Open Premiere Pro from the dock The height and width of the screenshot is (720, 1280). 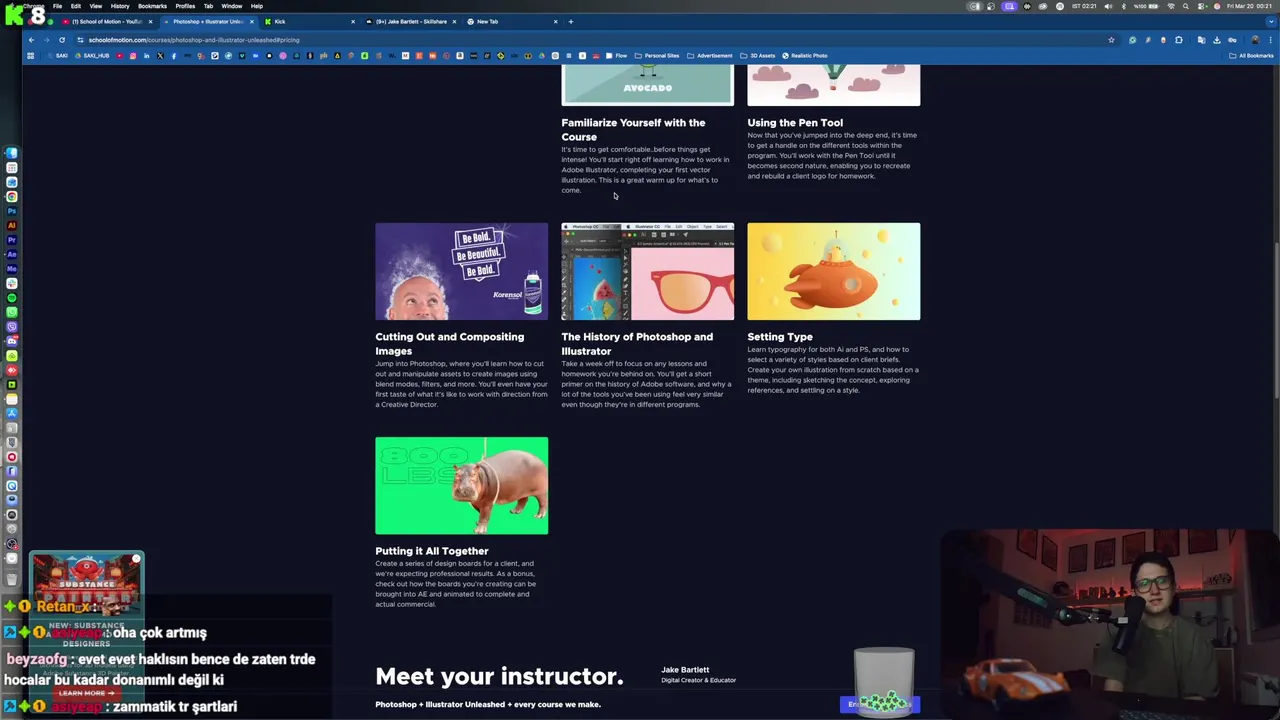12,239
